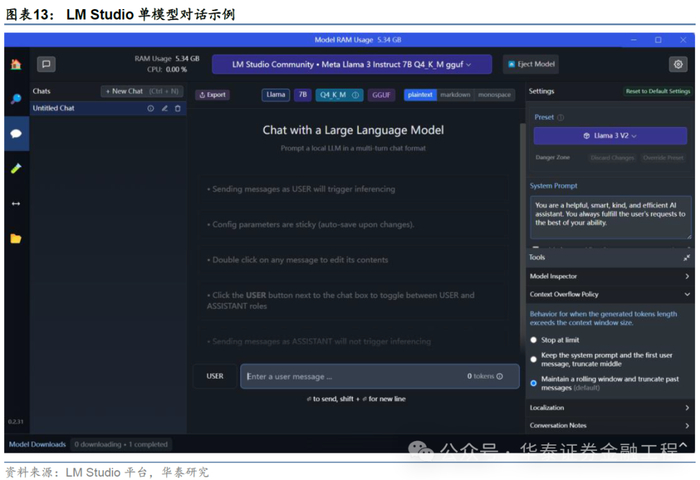Screen dimensions: 700x480
Task: Open the Search models magnifier icon
Action: click(16, 99)
